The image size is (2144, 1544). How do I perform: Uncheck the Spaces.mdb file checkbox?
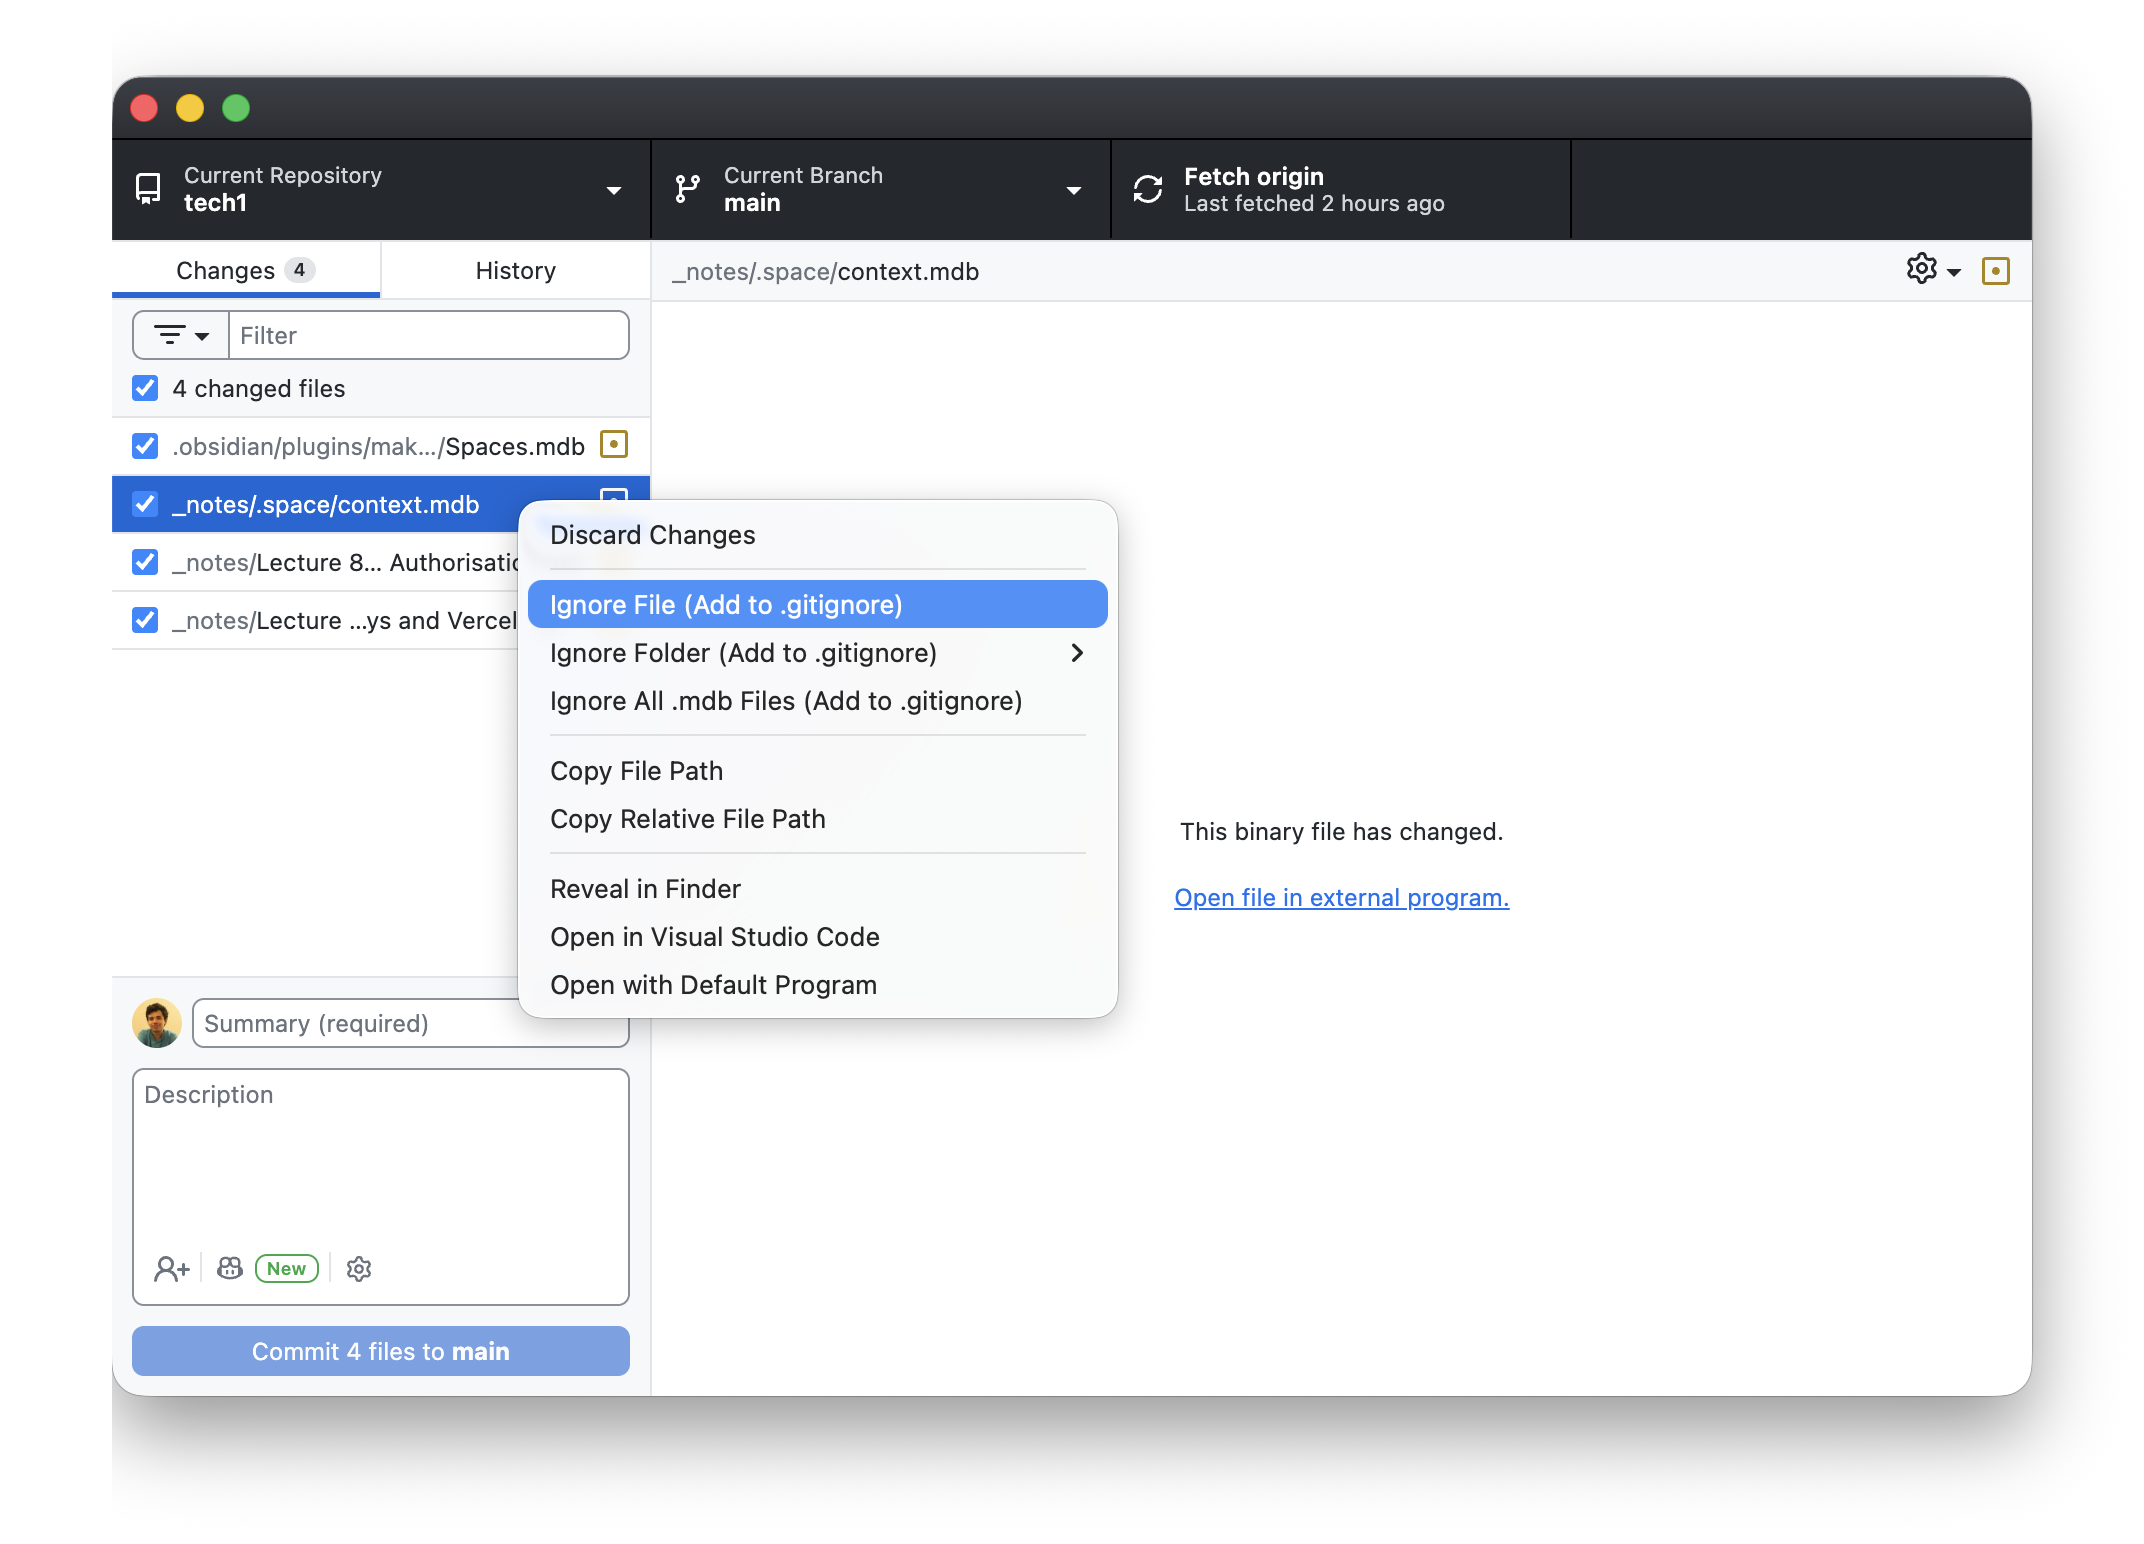(145, 446)
